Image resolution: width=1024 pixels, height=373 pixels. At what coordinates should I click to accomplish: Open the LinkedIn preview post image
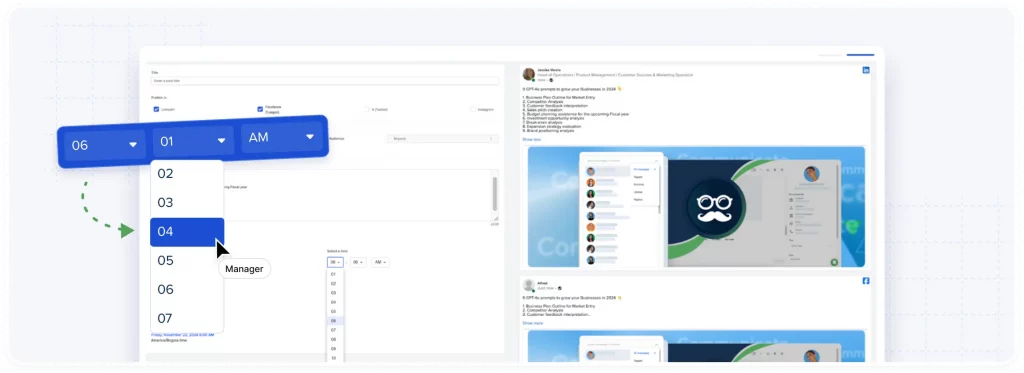click(696, 206)
